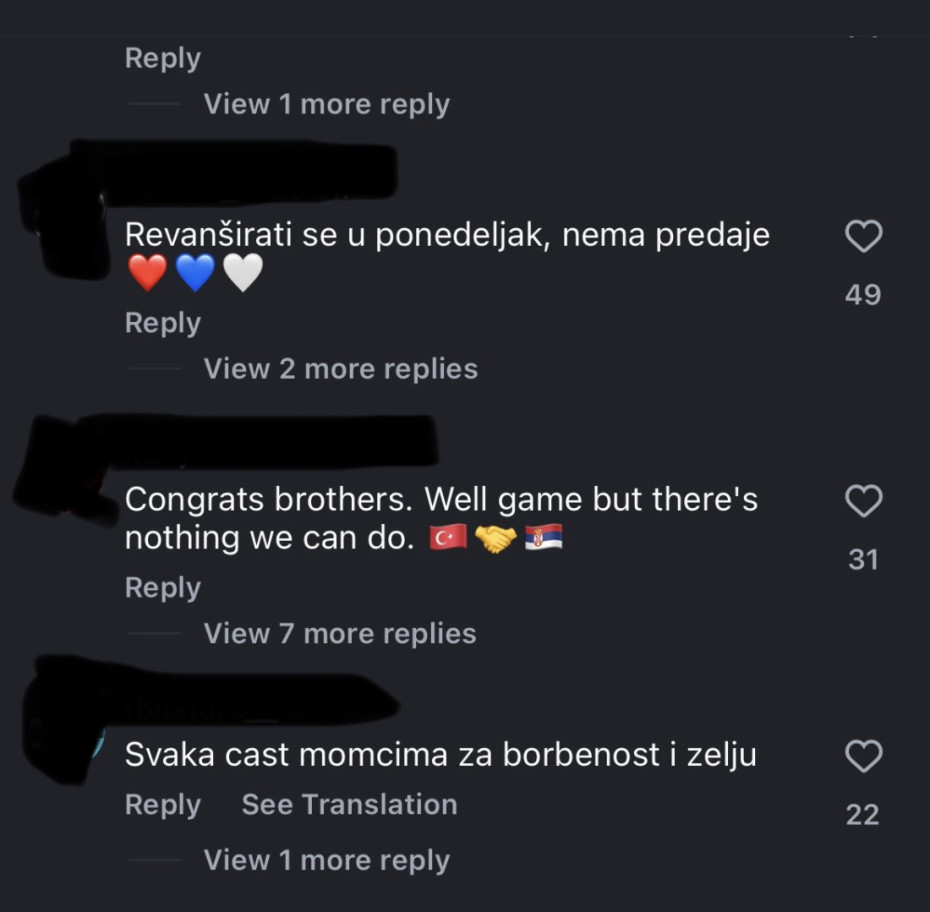The width and height of the screenshot is (930, 912).
Task: Select the "nema predaje" comment text
Action: point(446,236)
